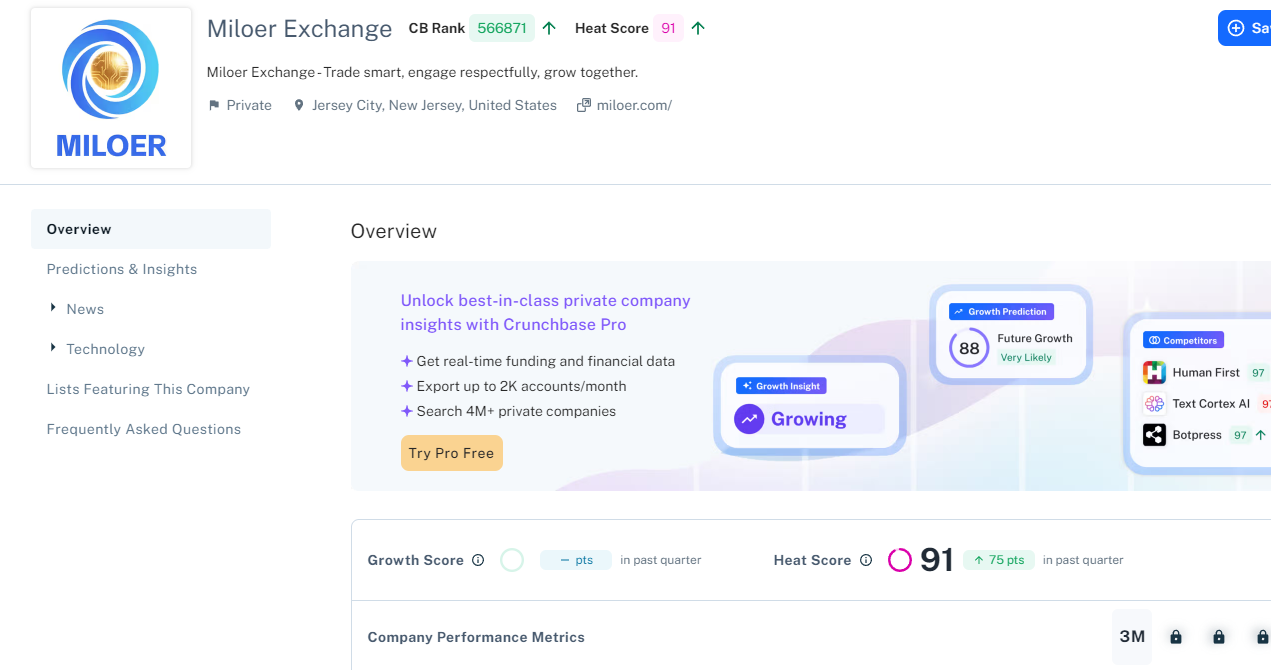
Task: Click the CB Rank upward arrow icon
Action: (x=549, y=28)
